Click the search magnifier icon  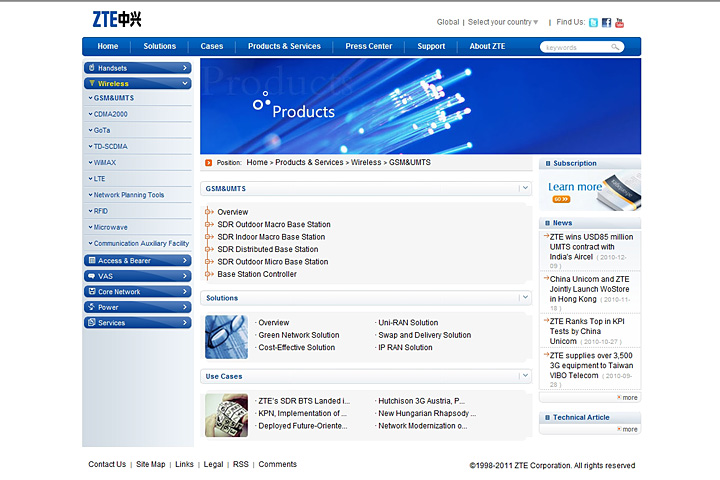tap(616, 47)
